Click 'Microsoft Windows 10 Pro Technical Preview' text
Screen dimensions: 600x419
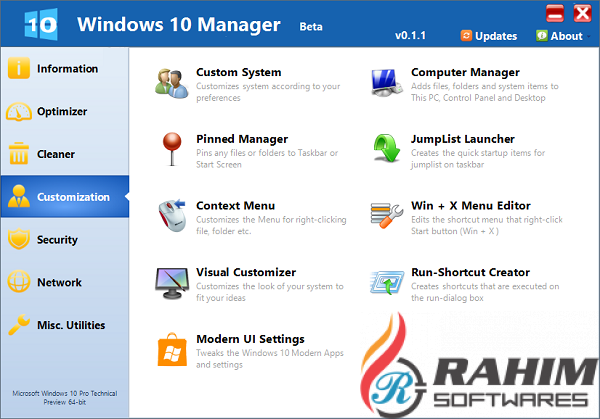click(65, 398)
